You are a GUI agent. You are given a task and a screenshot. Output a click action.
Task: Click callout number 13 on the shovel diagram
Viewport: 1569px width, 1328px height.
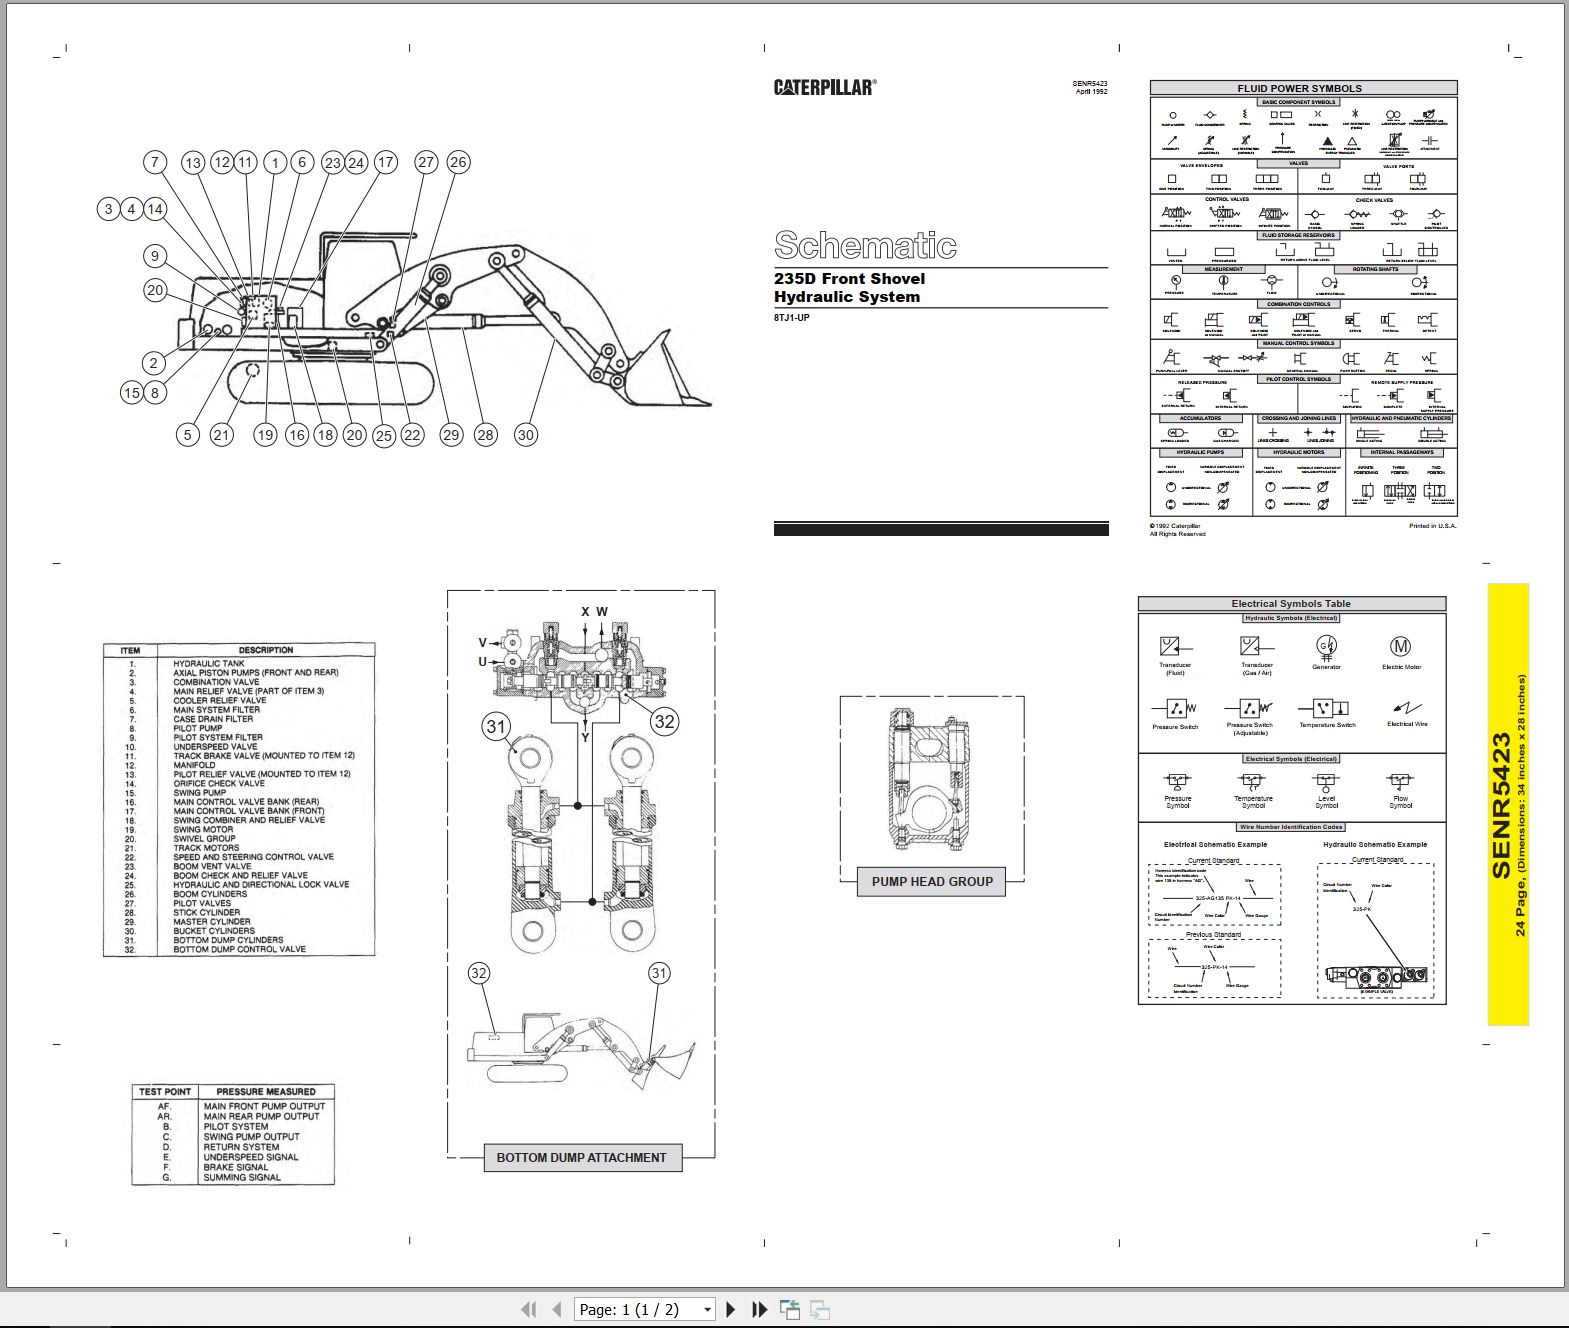pos(193,162)
